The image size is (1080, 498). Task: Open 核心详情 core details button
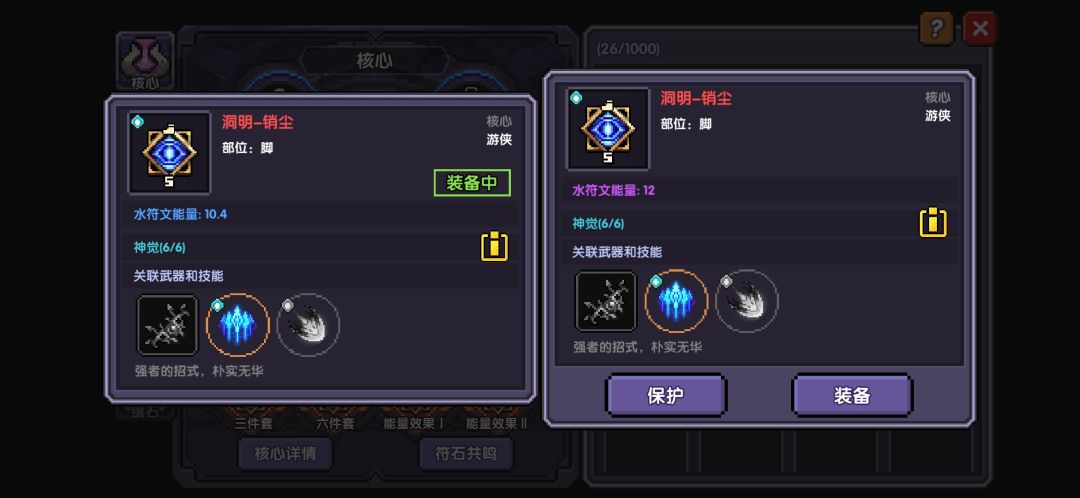(x=285, y=454)
